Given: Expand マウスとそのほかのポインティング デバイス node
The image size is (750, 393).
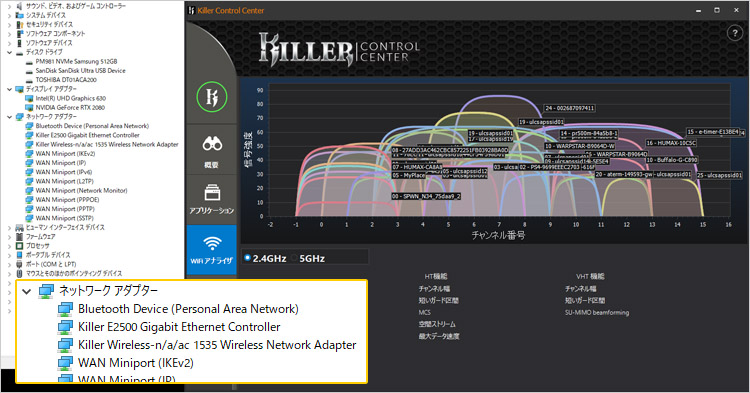Looking at the screenshot, I should [10, 273].
